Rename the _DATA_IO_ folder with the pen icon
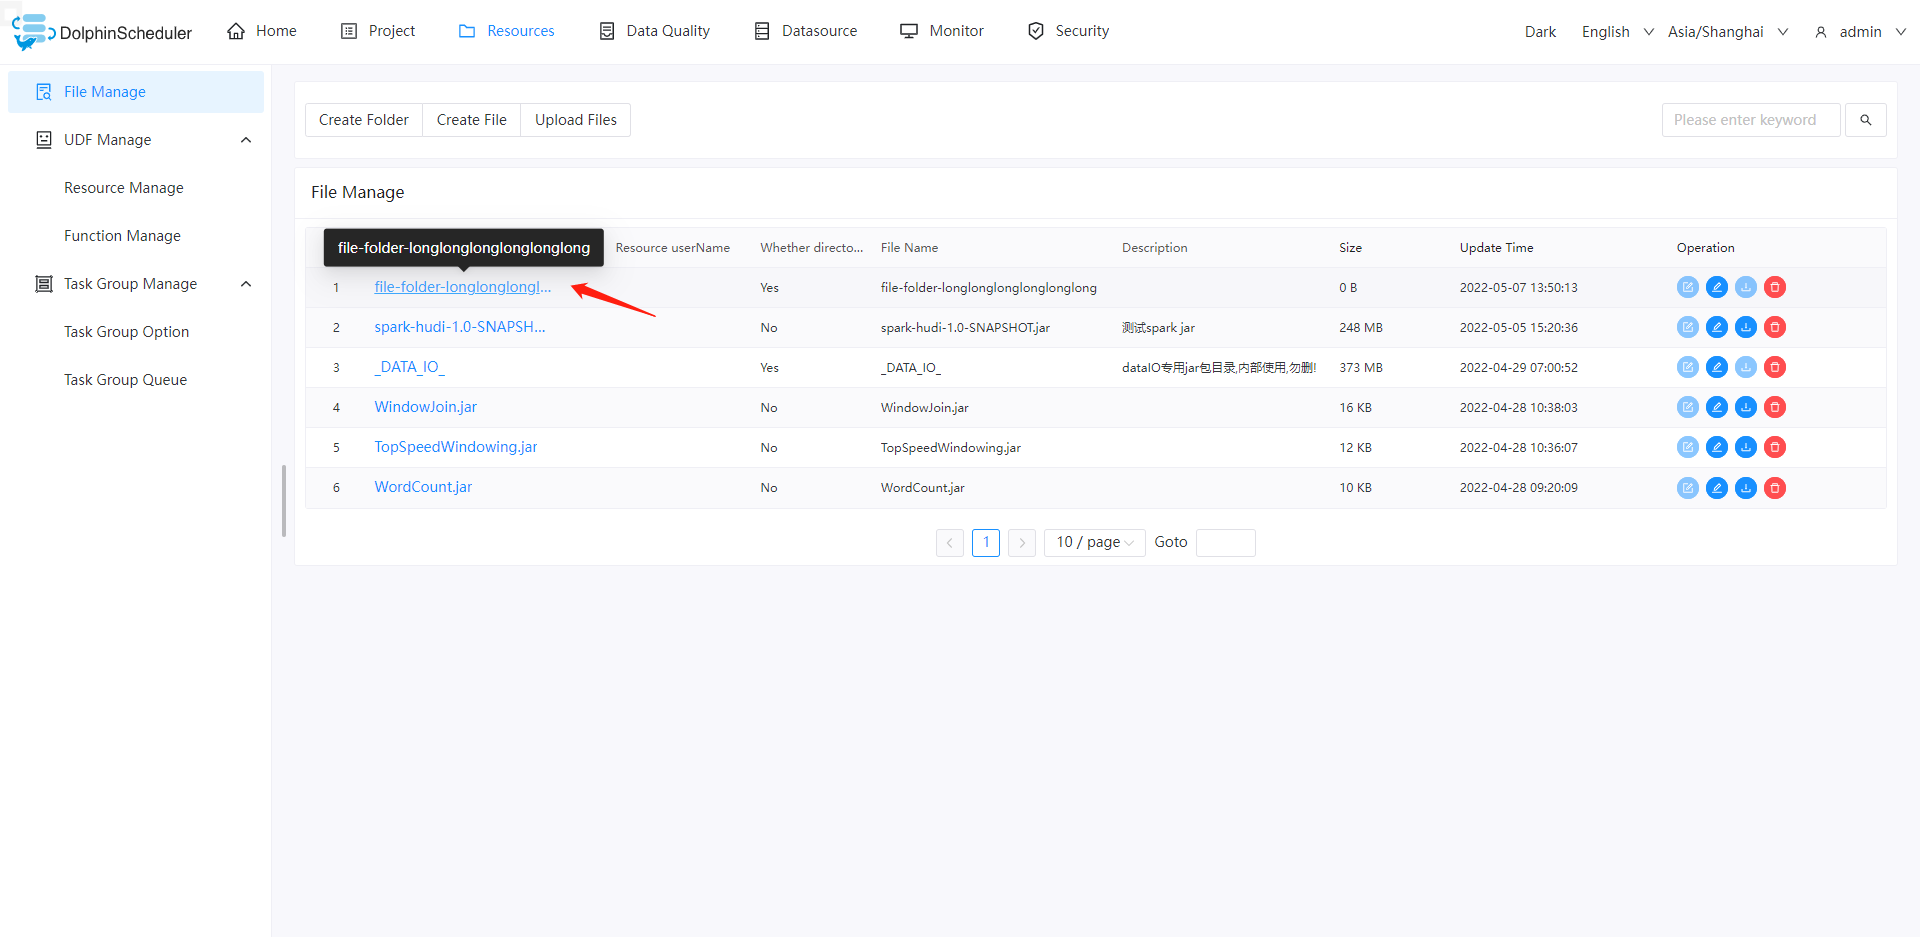The width and height of the screenshot is (1920, 937). coord(1717,367)
